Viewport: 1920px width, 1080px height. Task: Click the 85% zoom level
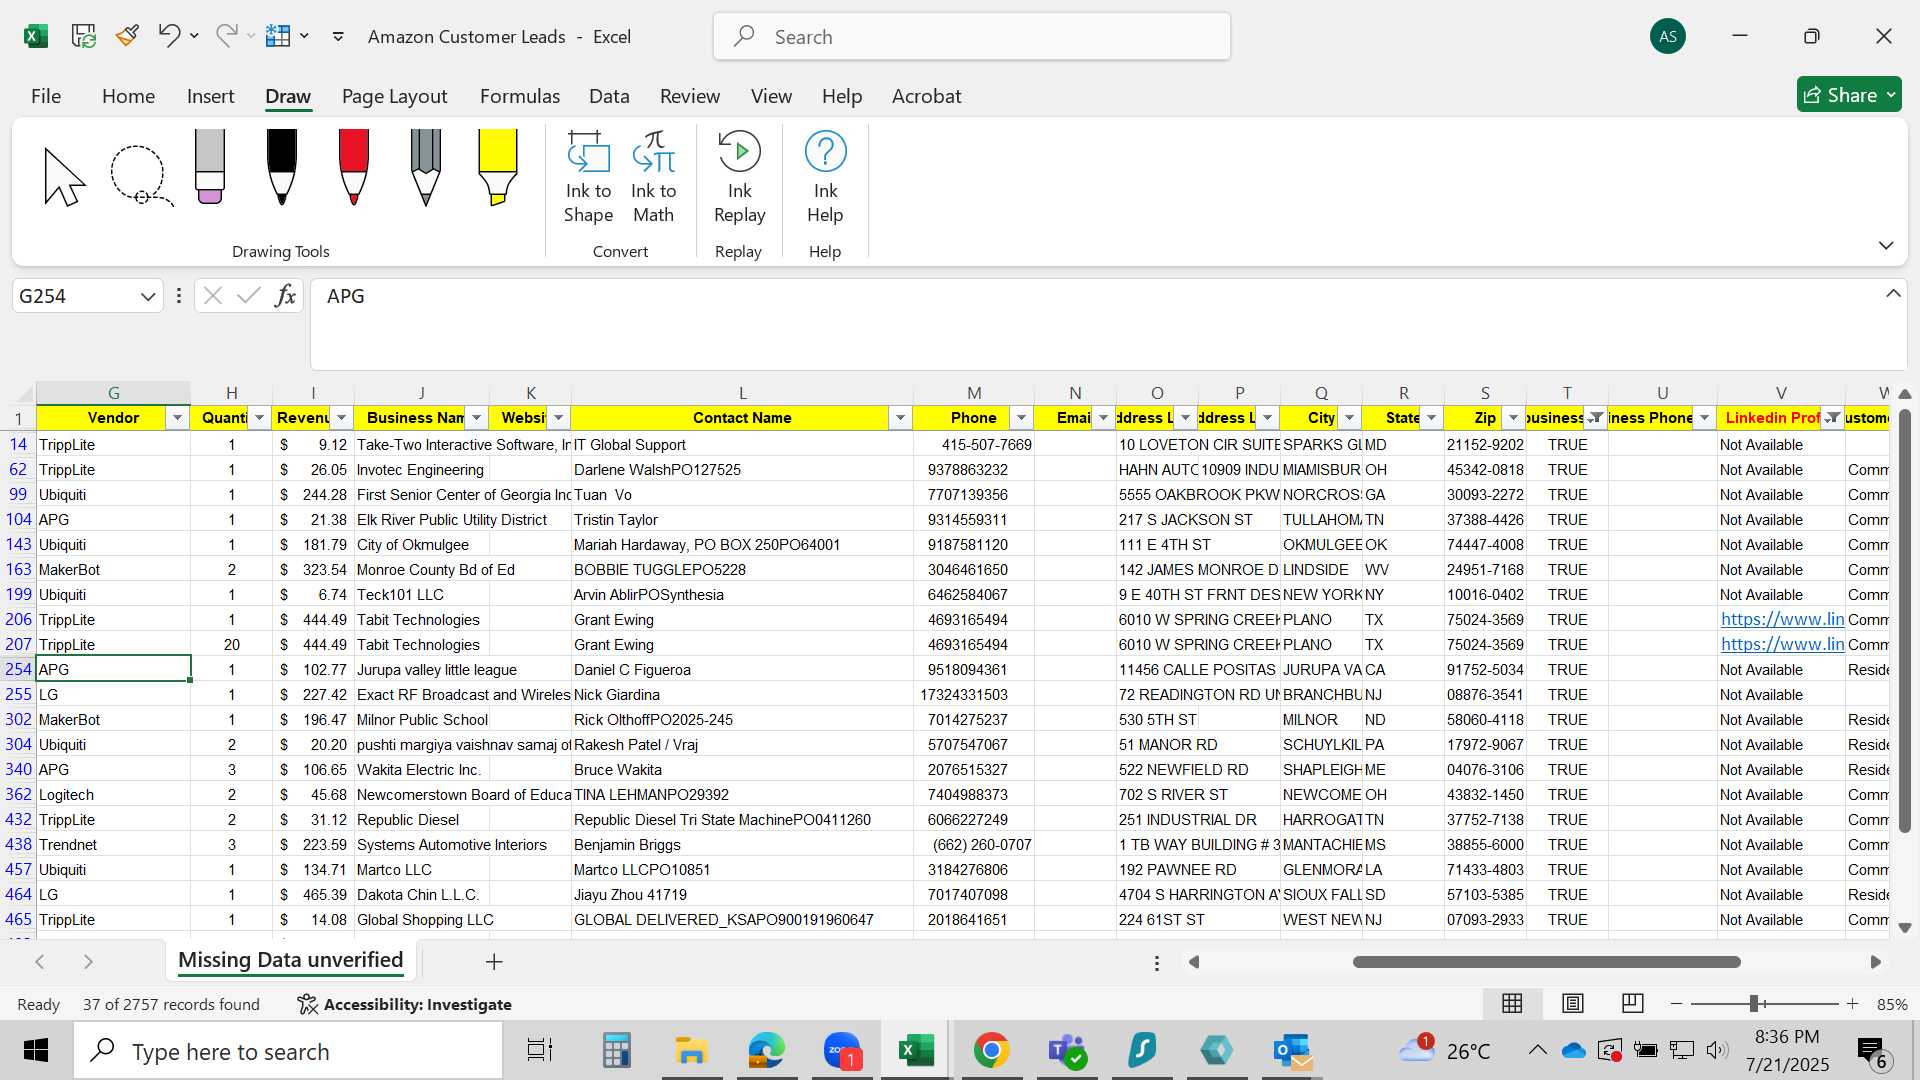click(1891, 1004)
